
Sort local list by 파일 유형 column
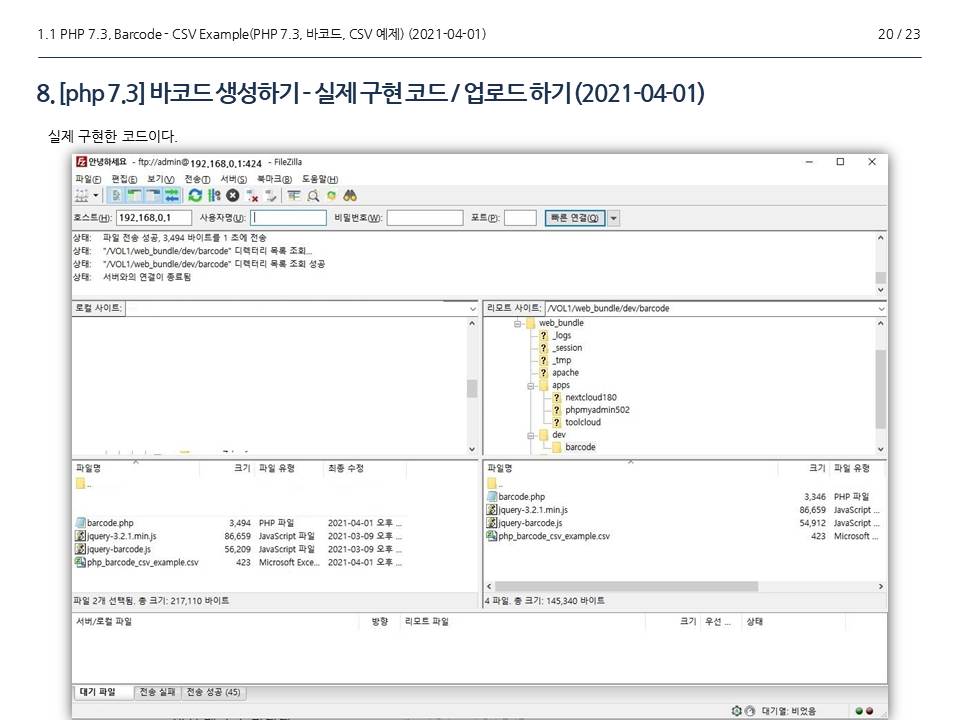(288, 468)
